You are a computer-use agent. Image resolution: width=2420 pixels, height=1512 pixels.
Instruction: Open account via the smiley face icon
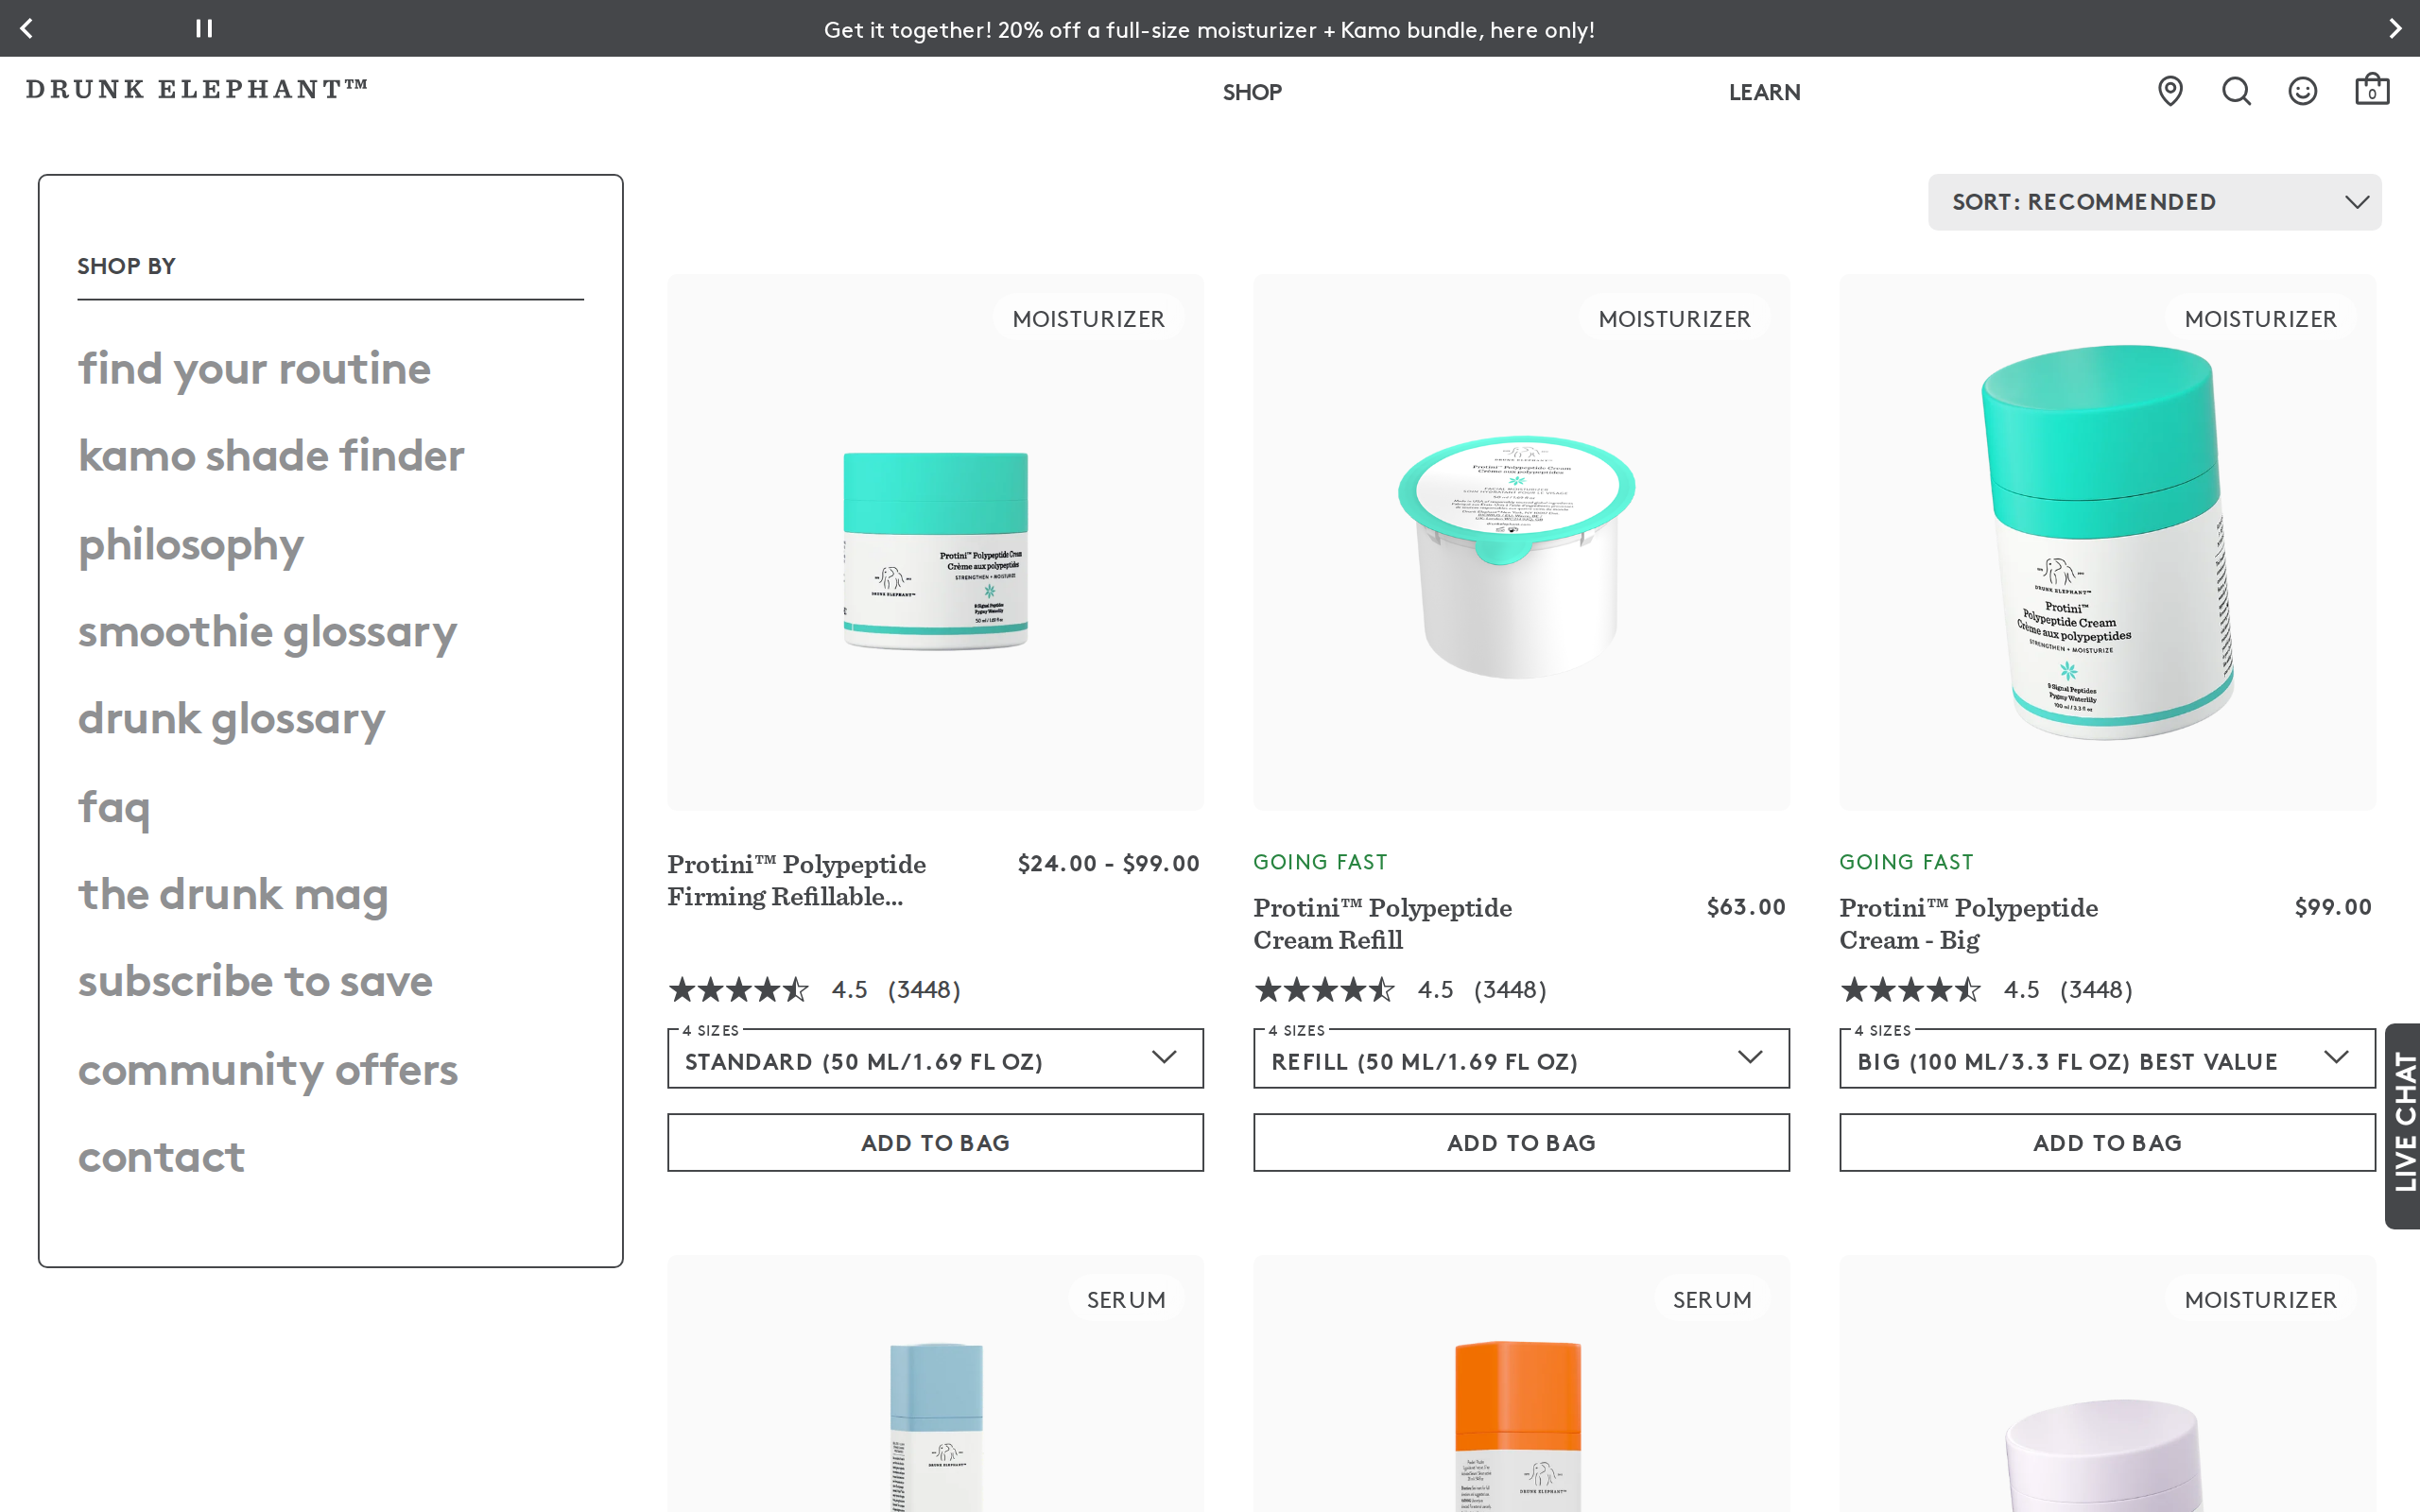(x=2302, y=91)
